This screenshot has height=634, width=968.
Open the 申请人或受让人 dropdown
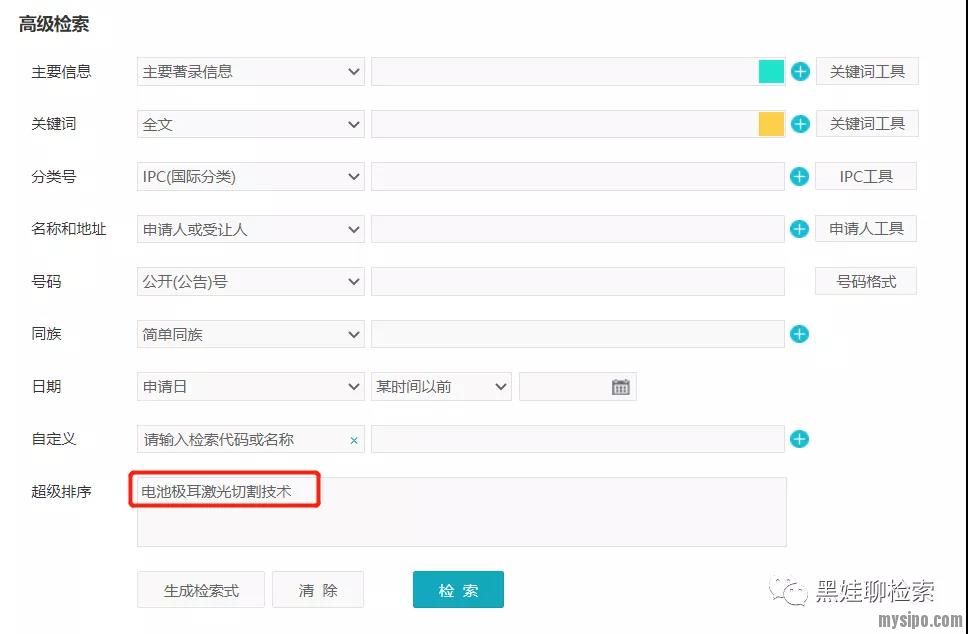click(250, 229)
